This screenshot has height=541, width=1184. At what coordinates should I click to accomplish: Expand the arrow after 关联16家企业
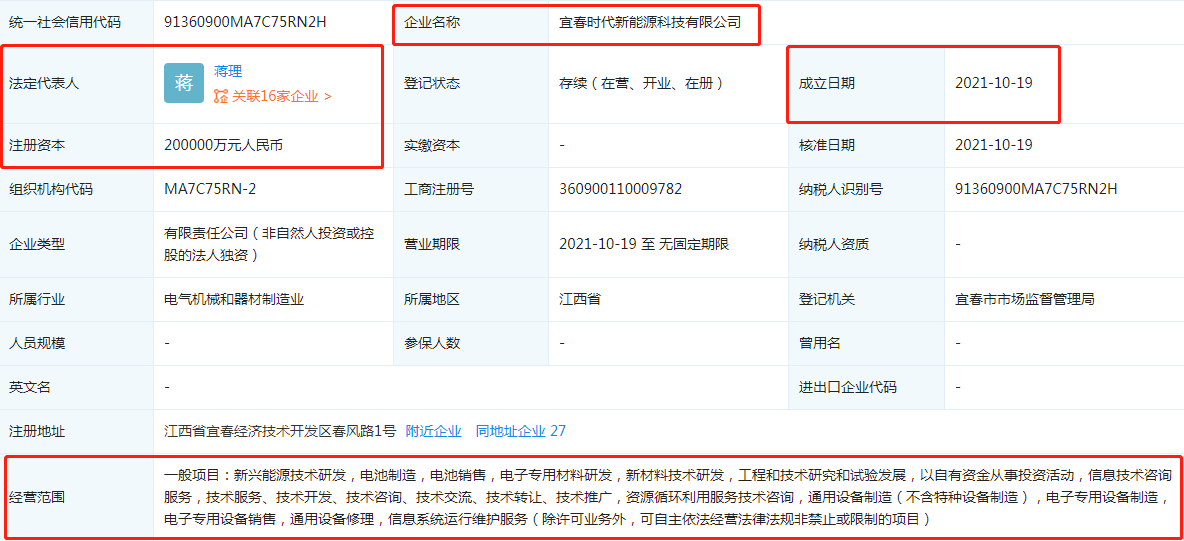click(x=328, y=97)
